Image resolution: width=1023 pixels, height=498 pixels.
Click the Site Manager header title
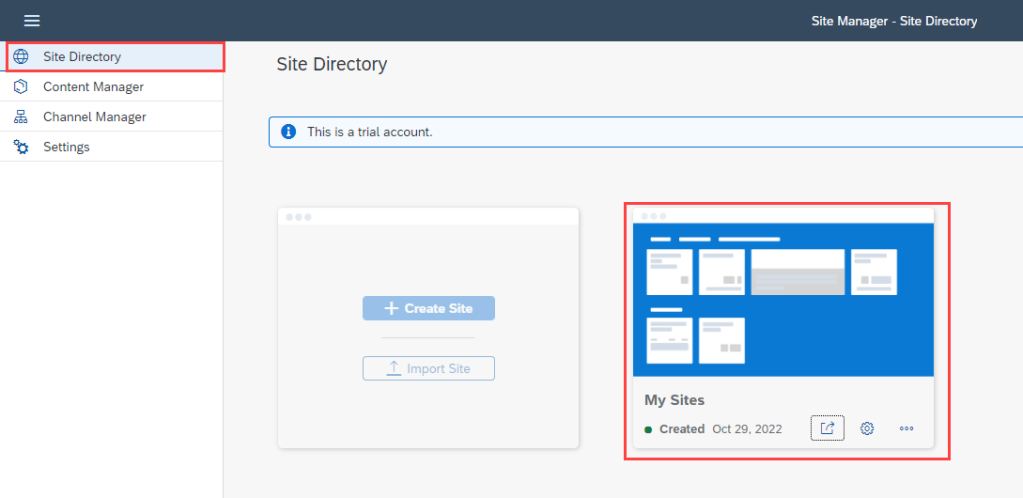[x=893, y=21]
